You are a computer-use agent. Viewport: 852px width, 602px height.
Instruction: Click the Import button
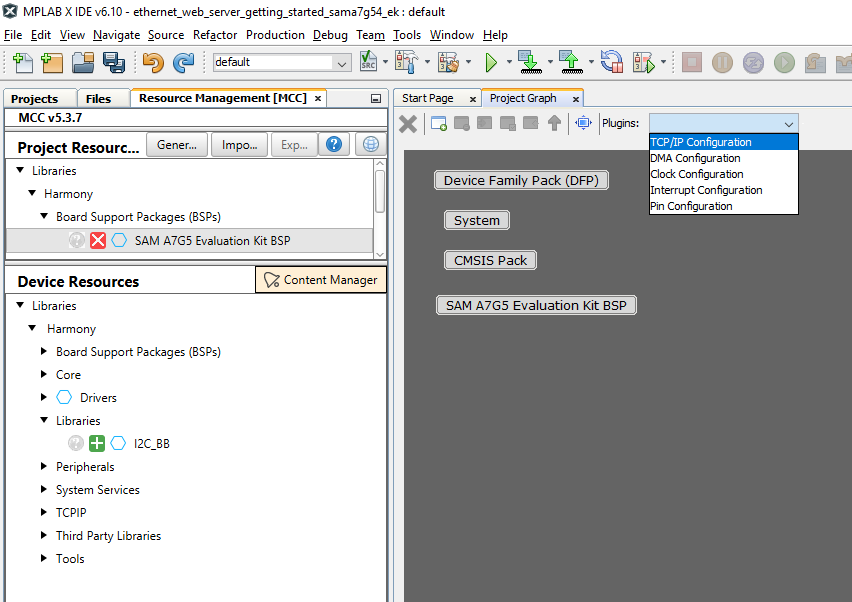[x=239, y=145]
